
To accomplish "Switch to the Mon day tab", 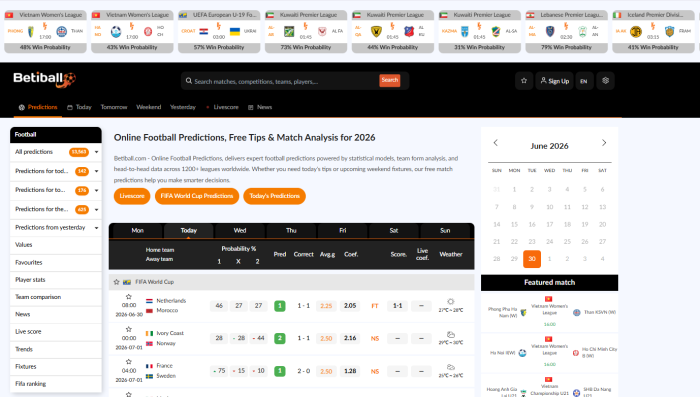I will 138,230.
